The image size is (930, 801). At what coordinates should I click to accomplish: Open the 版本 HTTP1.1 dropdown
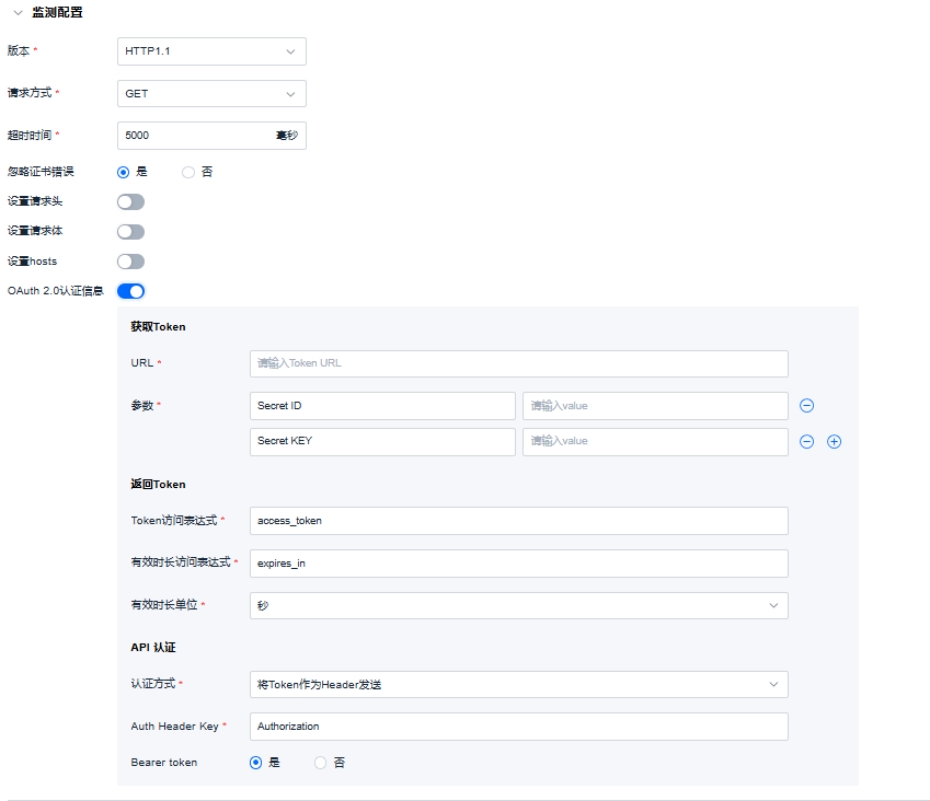pyautogui.click(x=211, y=51)
